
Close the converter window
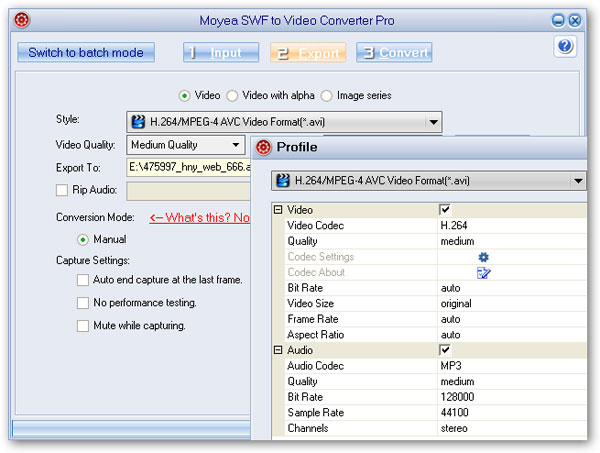point(575,20)
